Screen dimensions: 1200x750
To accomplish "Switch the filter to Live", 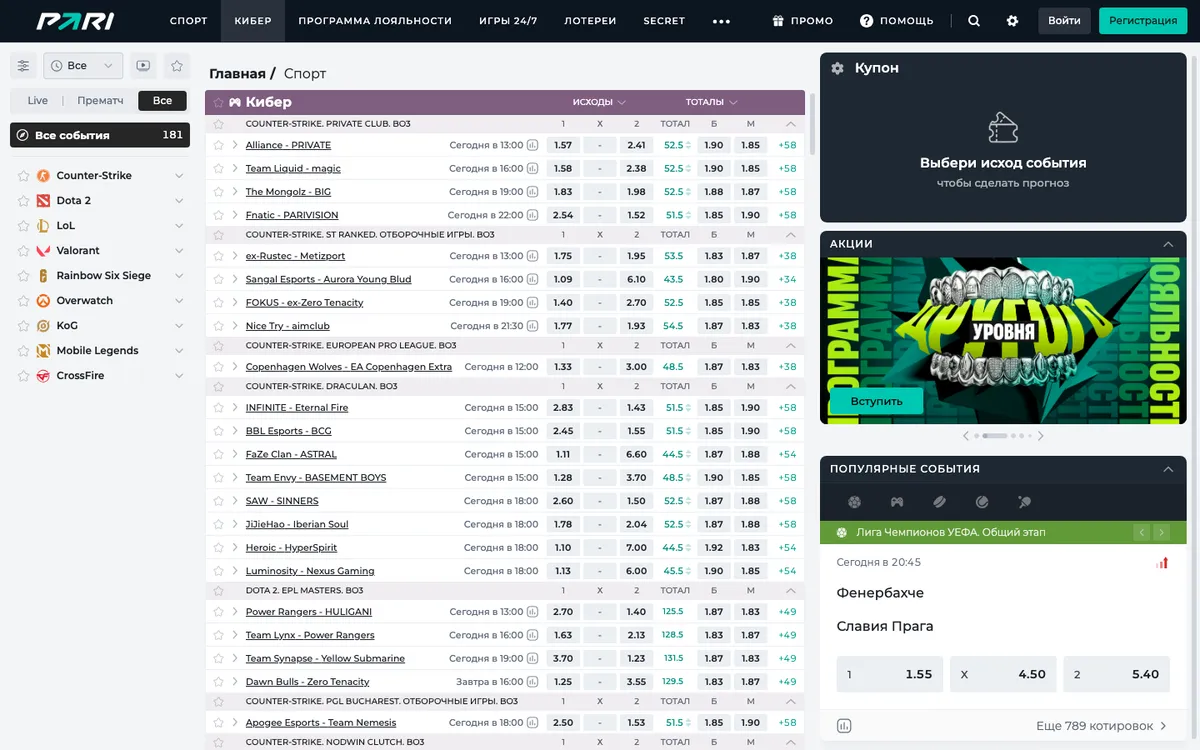I will pyautogui.click(x=38, y=101).
